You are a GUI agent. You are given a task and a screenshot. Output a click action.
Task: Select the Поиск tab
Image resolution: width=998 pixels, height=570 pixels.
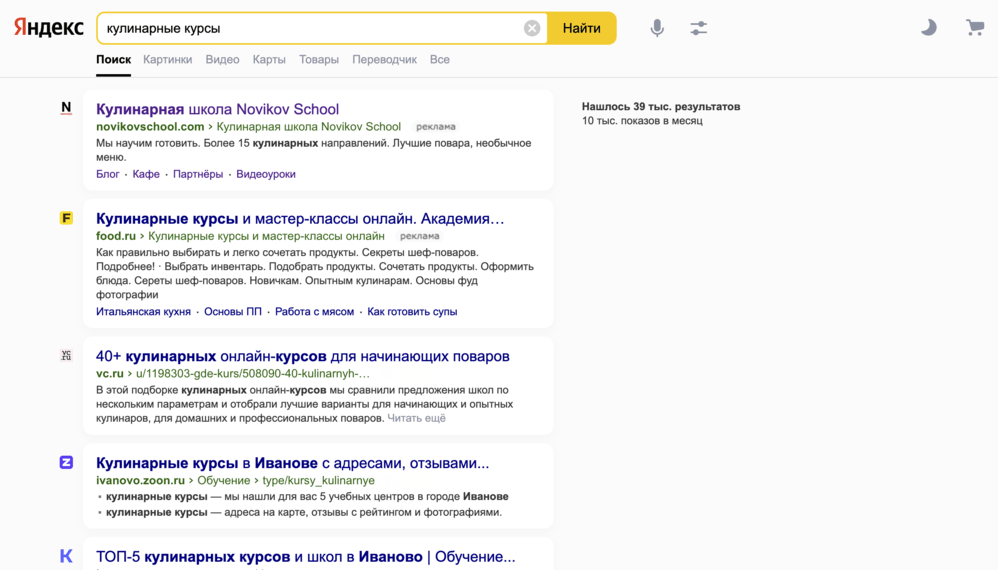(113, 60)
